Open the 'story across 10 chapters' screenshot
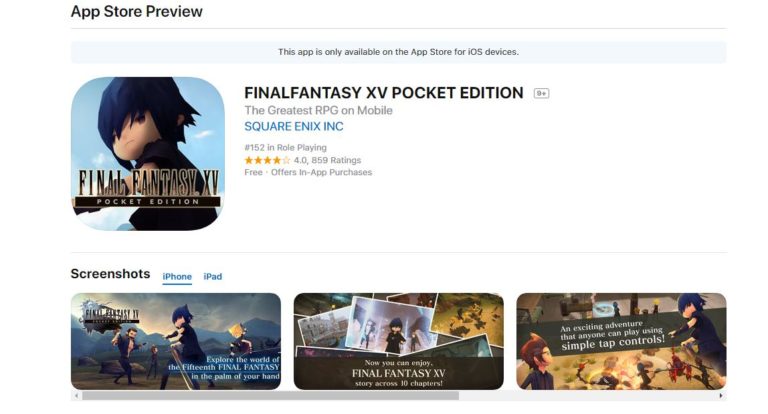Image resolution: width=768 pixels, height=414 pixels. (399, 341)
